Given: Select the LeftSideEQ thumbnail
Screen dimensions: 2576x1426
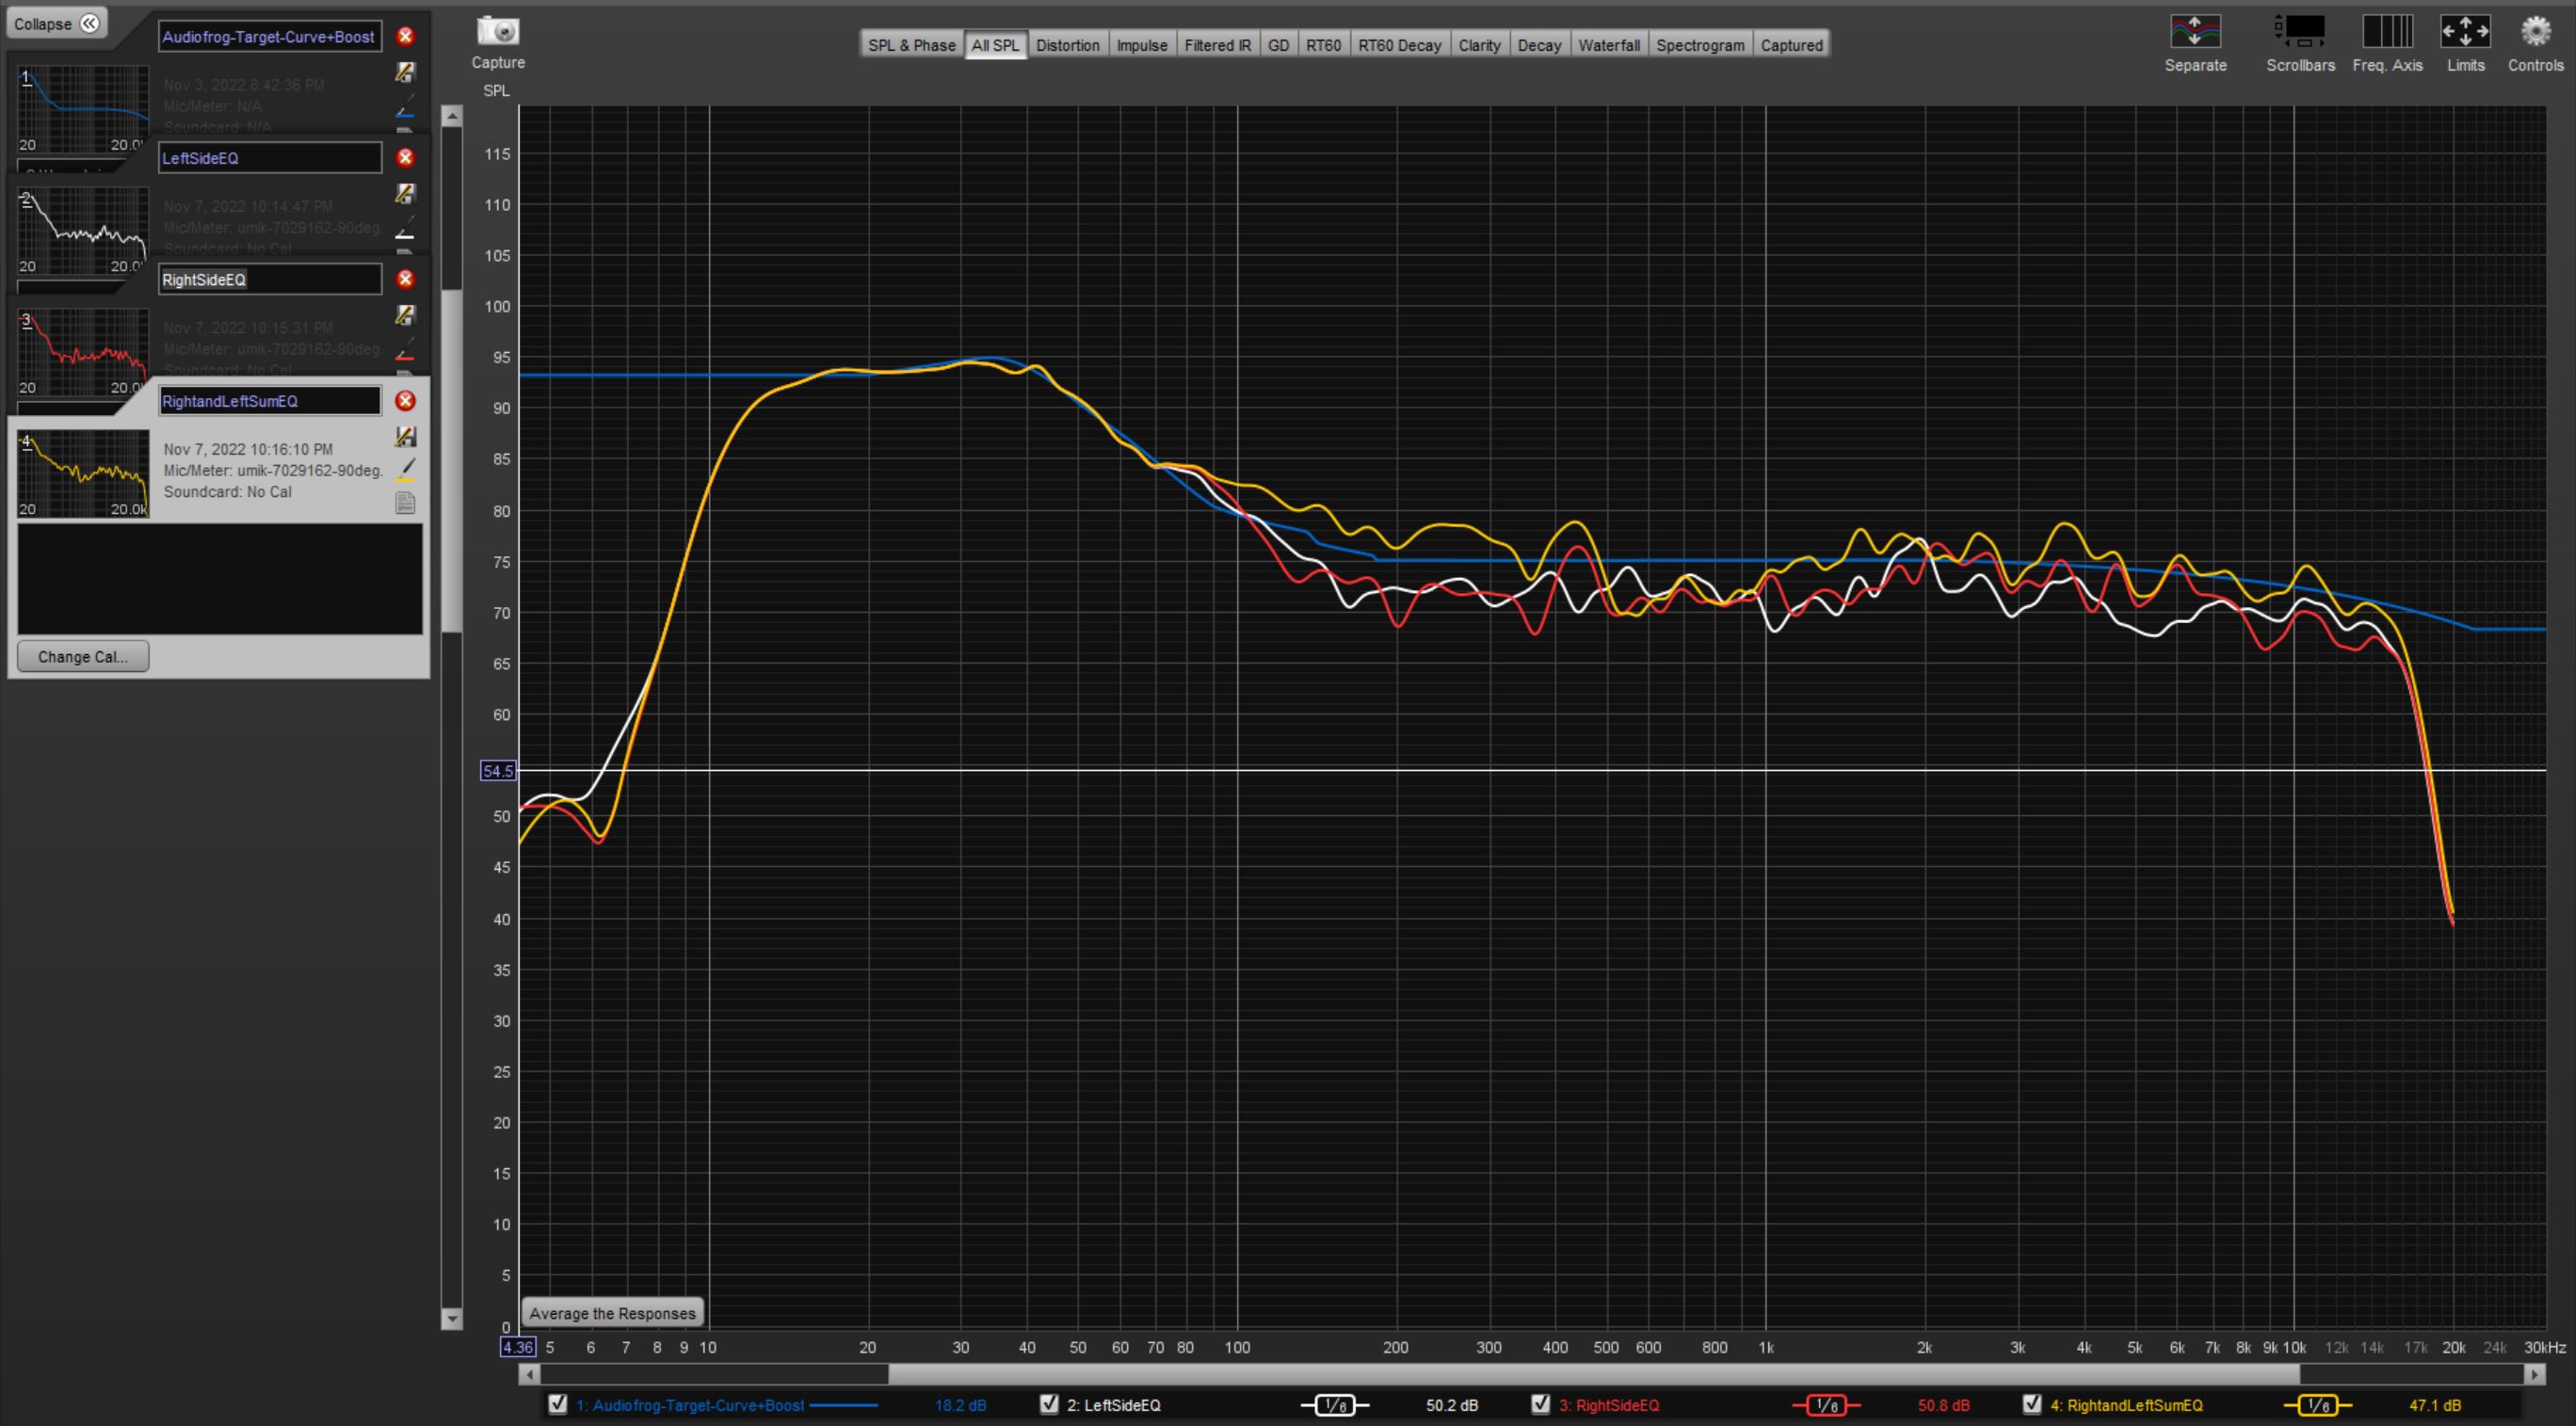Looking at the screenshot, I should [83, 231].
